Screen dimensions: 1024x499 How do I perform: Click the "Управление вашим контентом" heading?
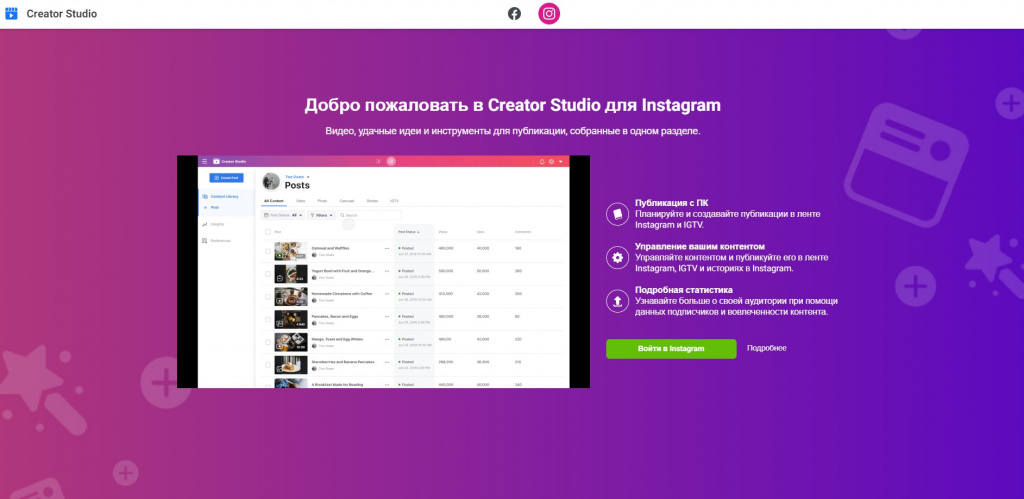(699, 247)
